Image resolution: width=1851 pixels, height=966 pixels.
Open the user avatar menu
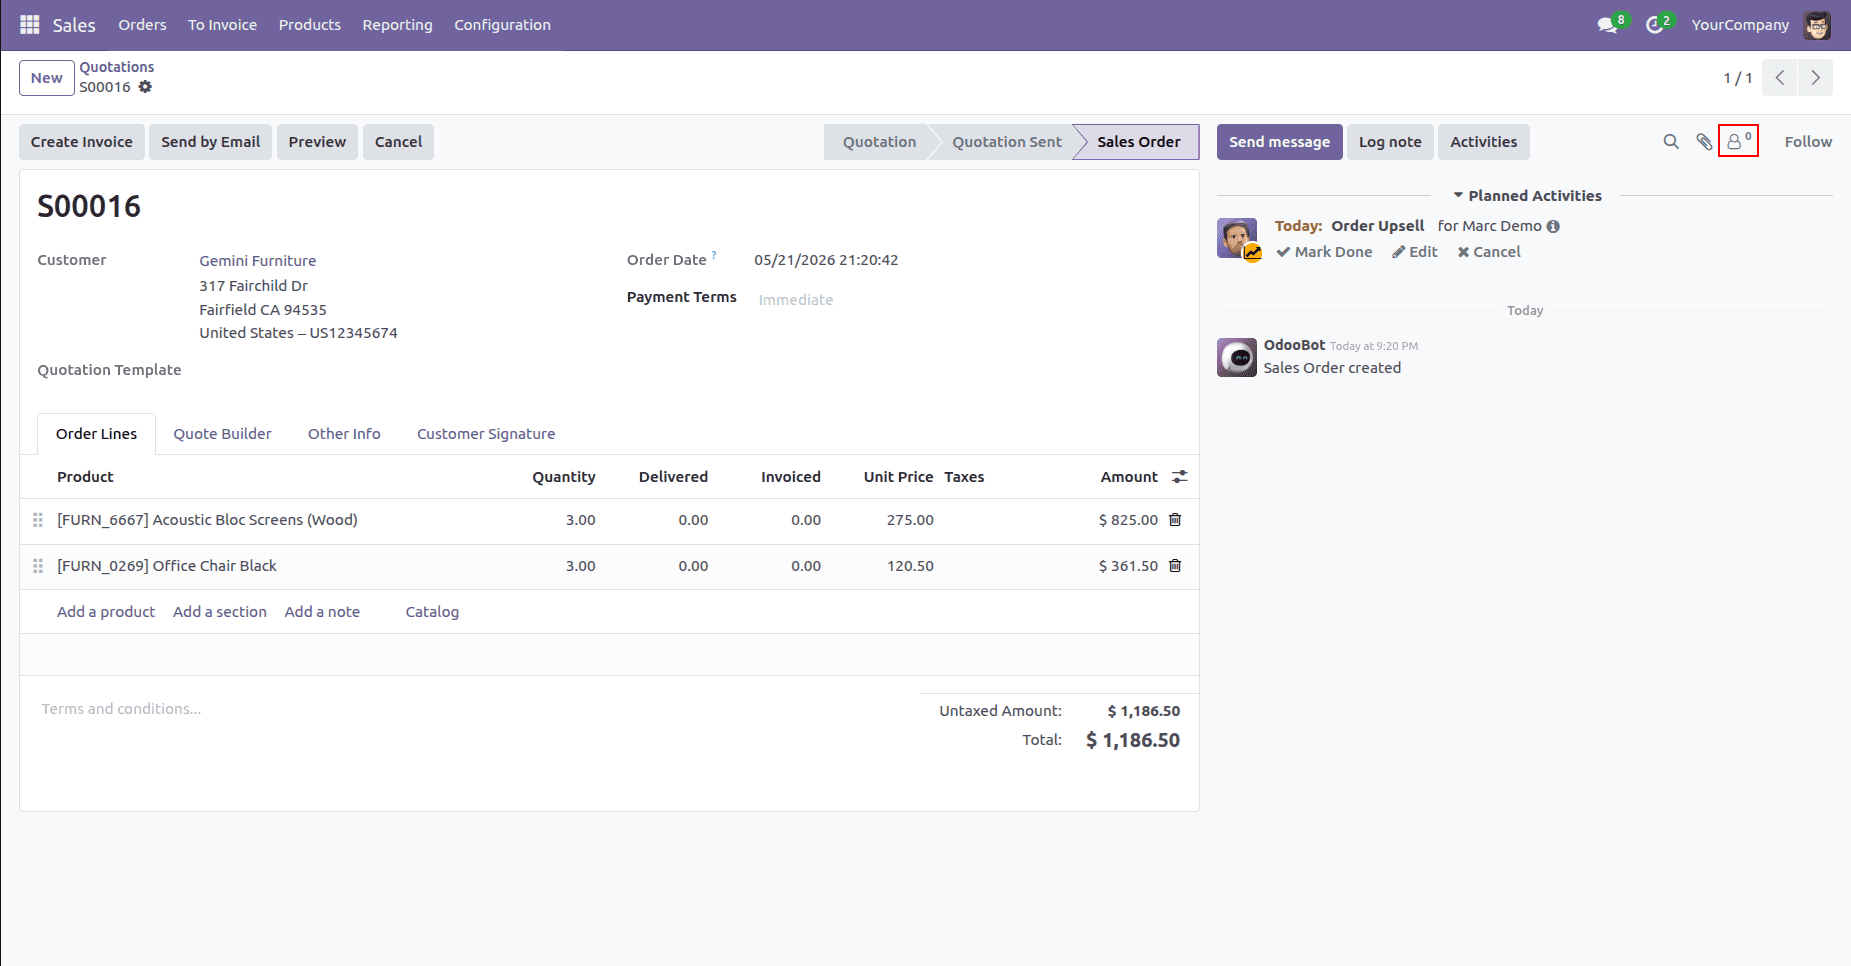[x=1817, y=25]
